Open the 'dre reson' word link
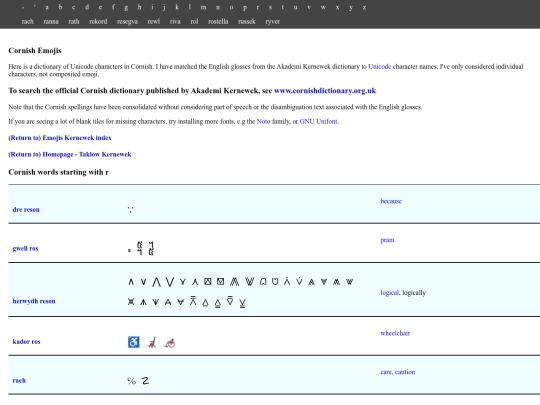This screenshot has height=405, width=540. pos(26,209)
